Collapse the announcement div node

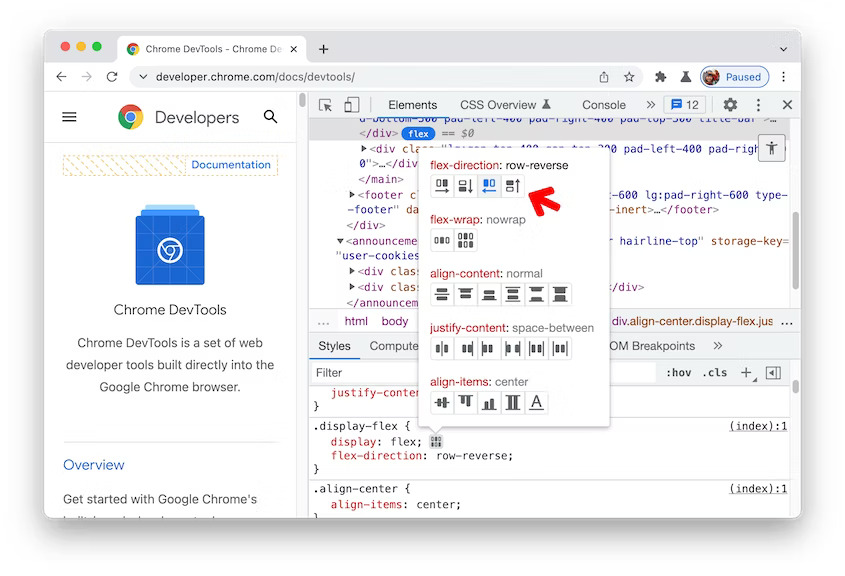coord(339,240)
